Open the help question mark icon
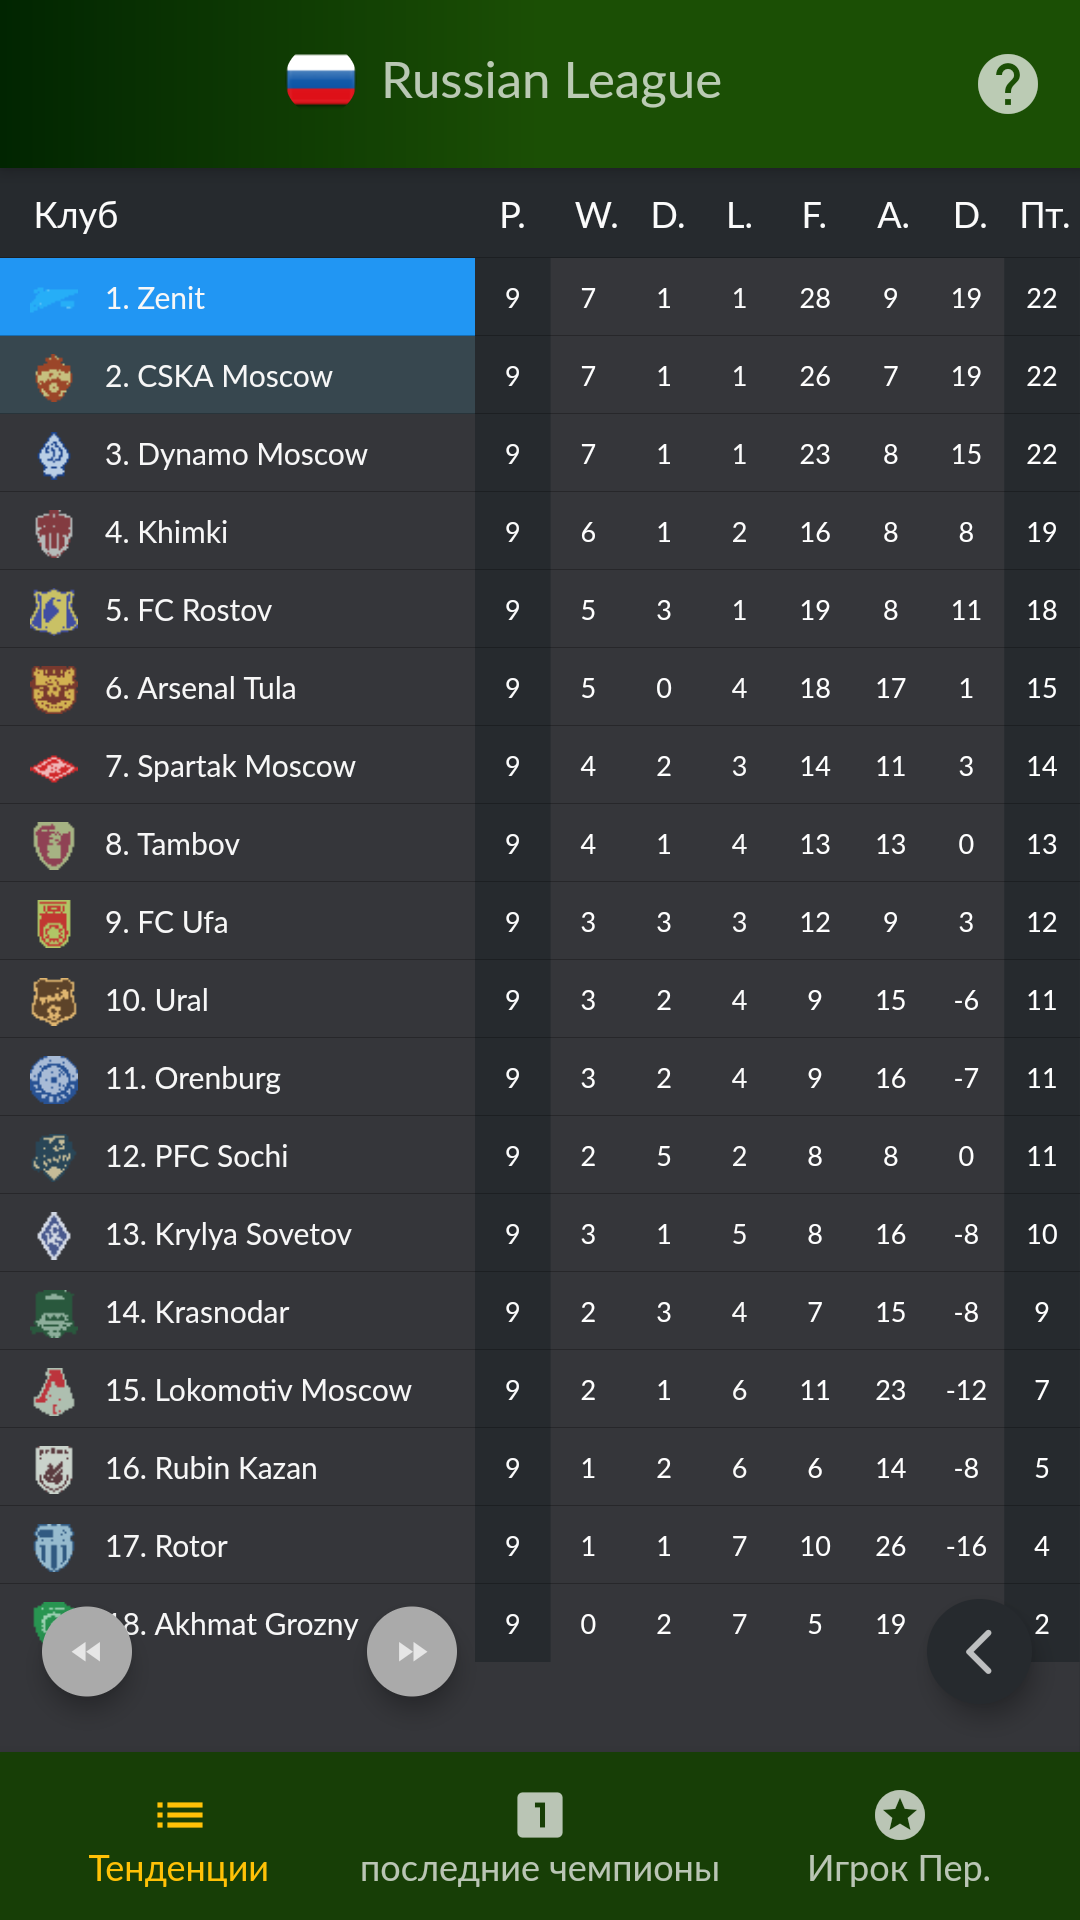This screenshot has width=1080, height=1920. click(1007, 84)
